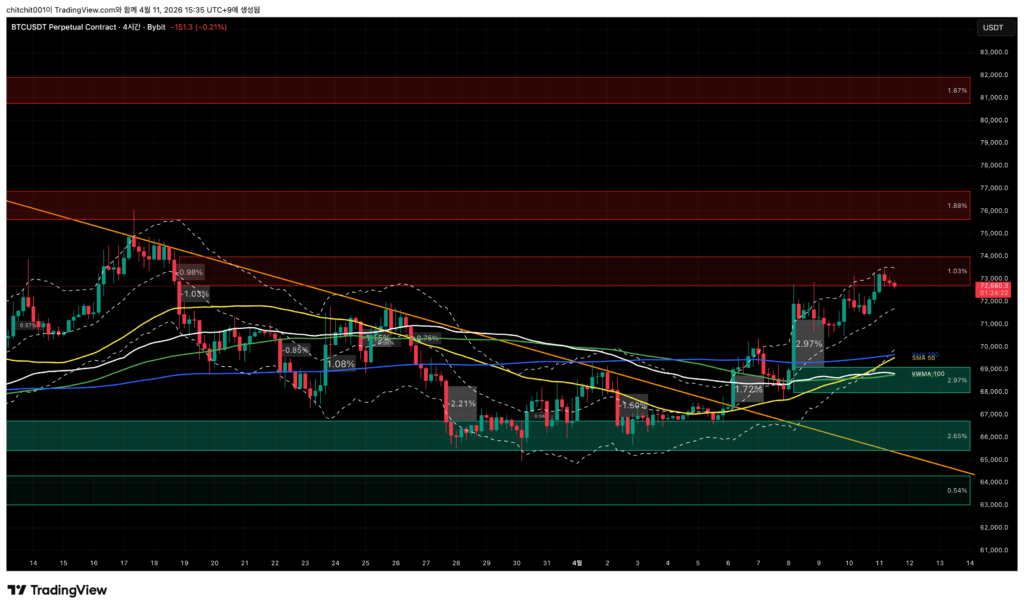Select the red current price label 72,680.3

pyautogui.click(x=992, y=287)
